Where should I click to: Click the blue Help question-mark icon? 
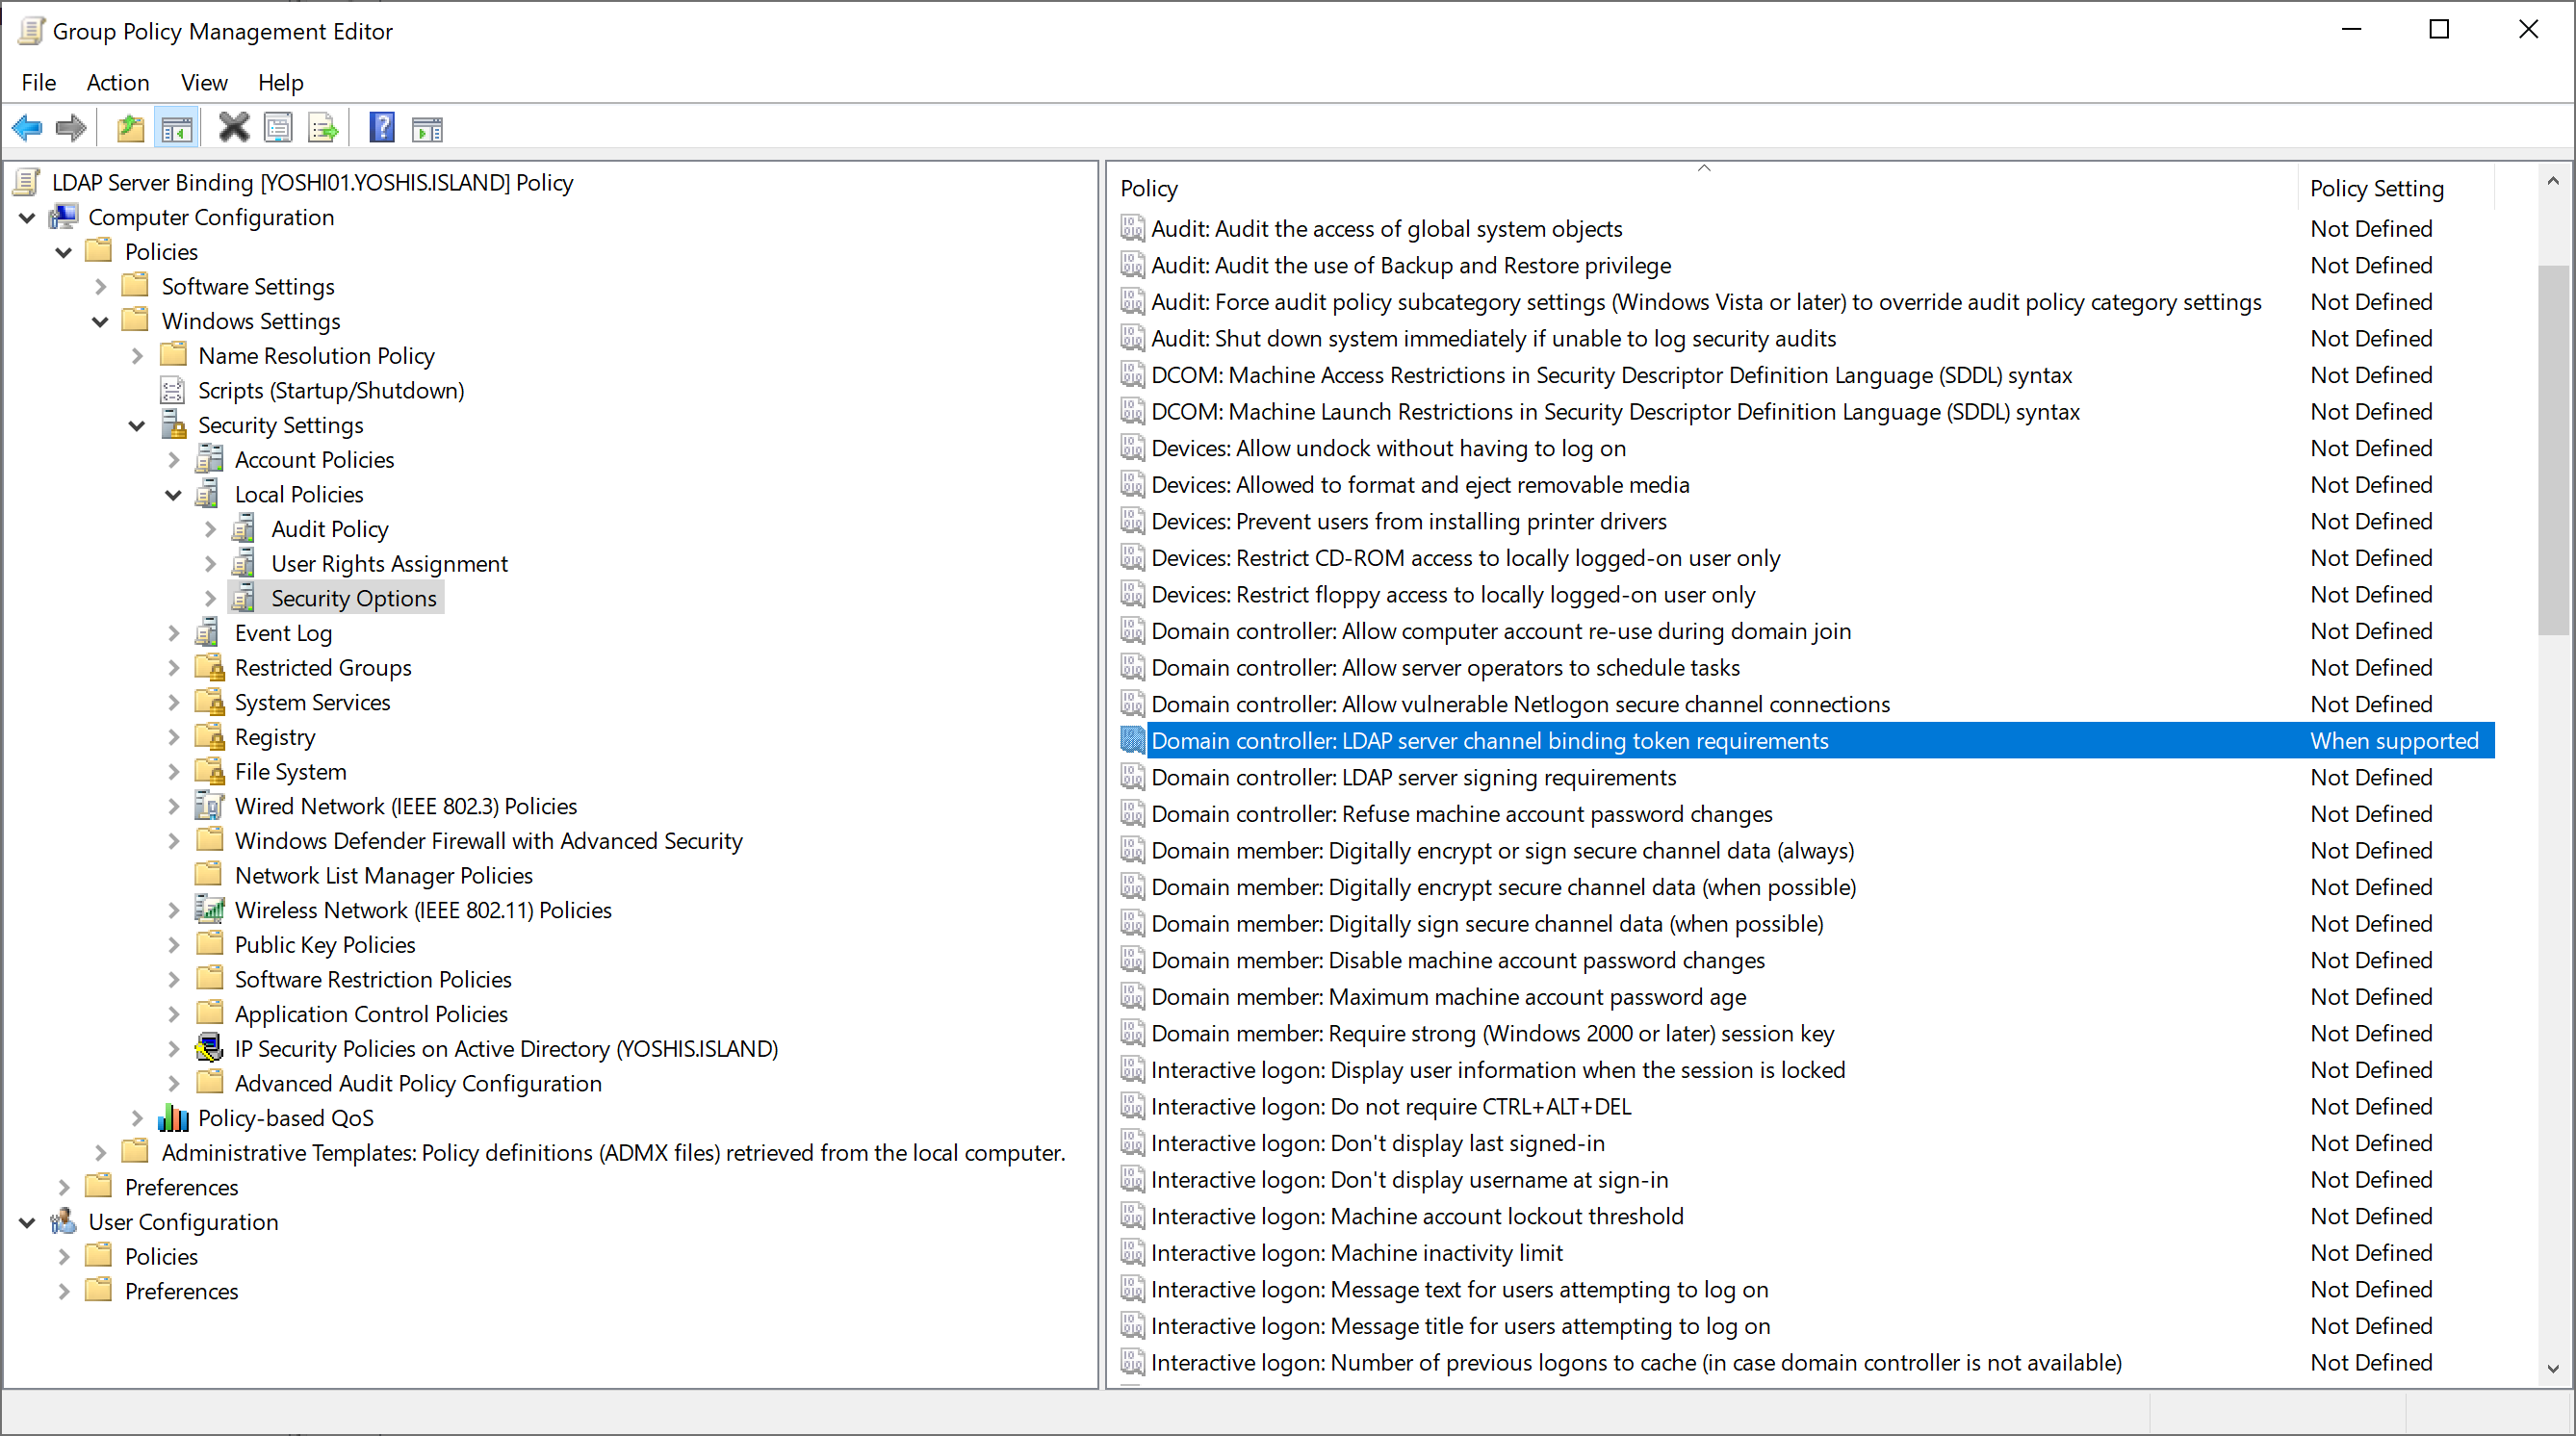[x=382, y=128]
